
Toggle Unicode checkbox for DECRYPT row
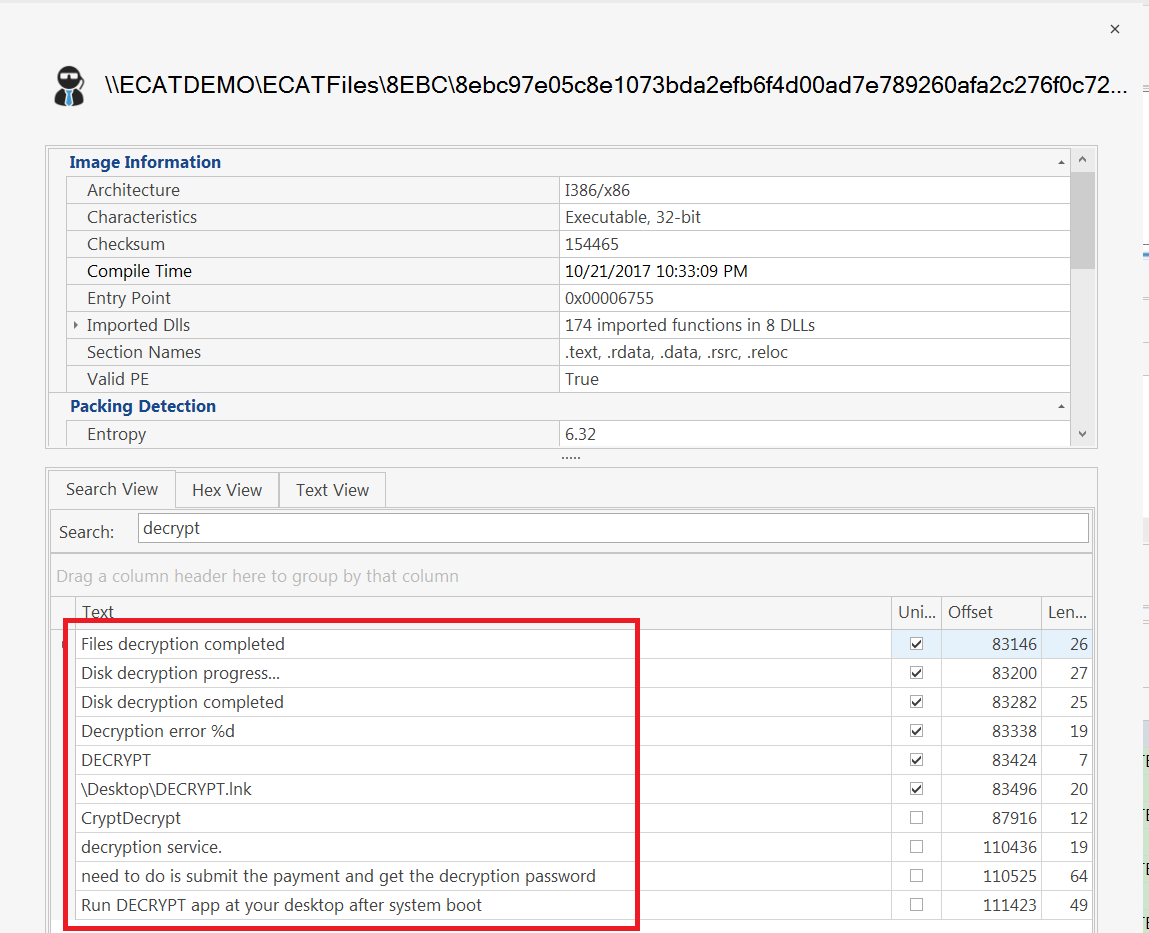coord(916,760)
